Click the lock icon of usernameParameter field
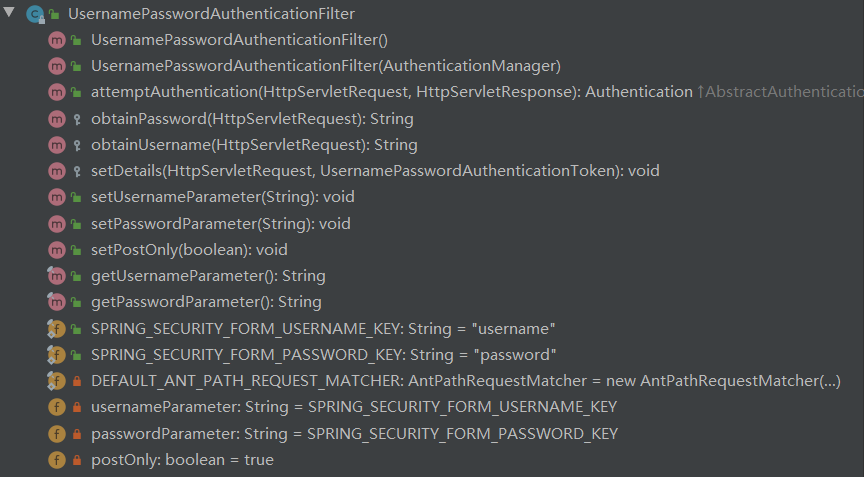Screen dimensions: 864x477 (x=76, y=407)
